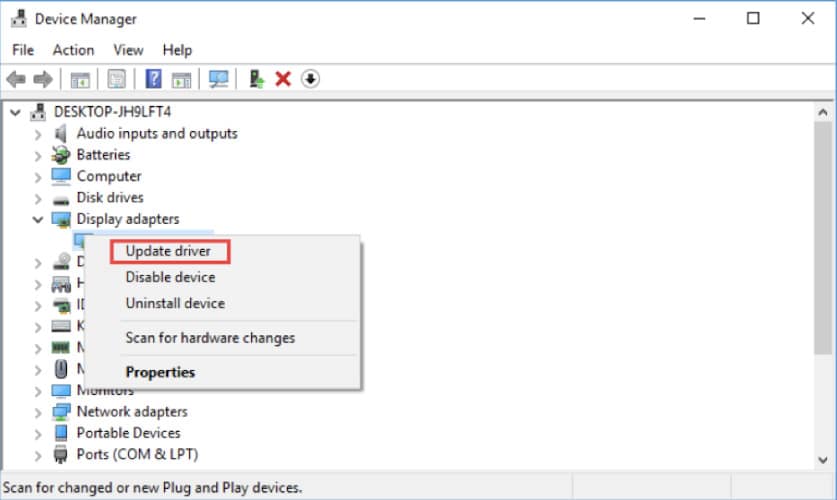Select the Display adapters label
Screen dimensions: 837x500
(x=128, y=219)
